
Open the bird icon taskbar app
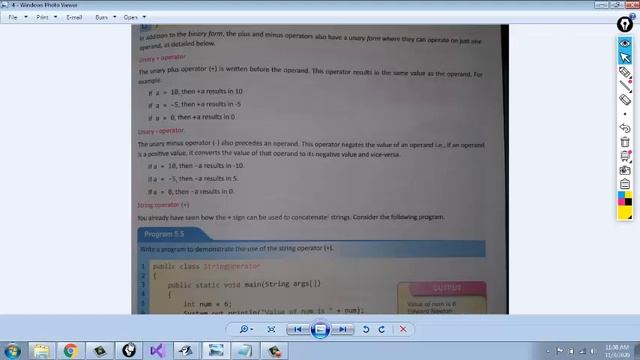click(x=187, y=351)
